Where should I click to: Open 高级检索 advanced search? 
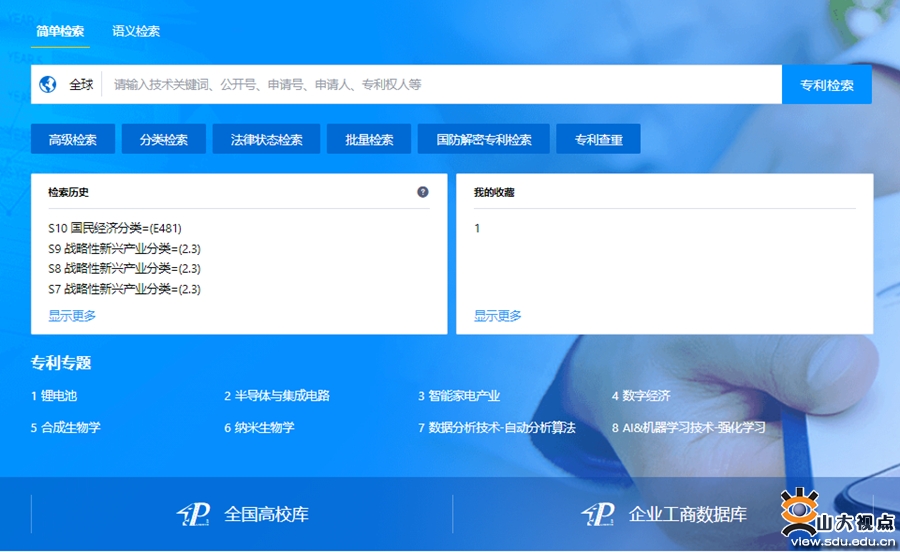73,140
